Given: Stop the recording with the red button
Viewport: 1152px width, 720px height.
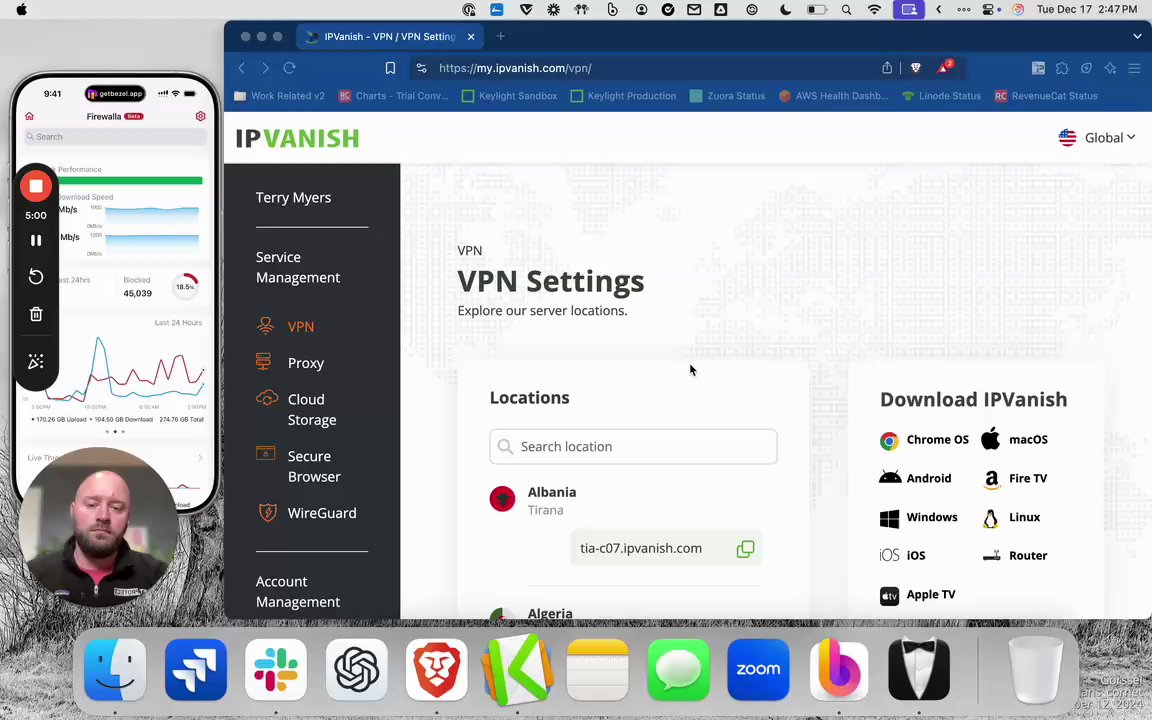Looking at the screenshot, I should [x=35, y=186].
